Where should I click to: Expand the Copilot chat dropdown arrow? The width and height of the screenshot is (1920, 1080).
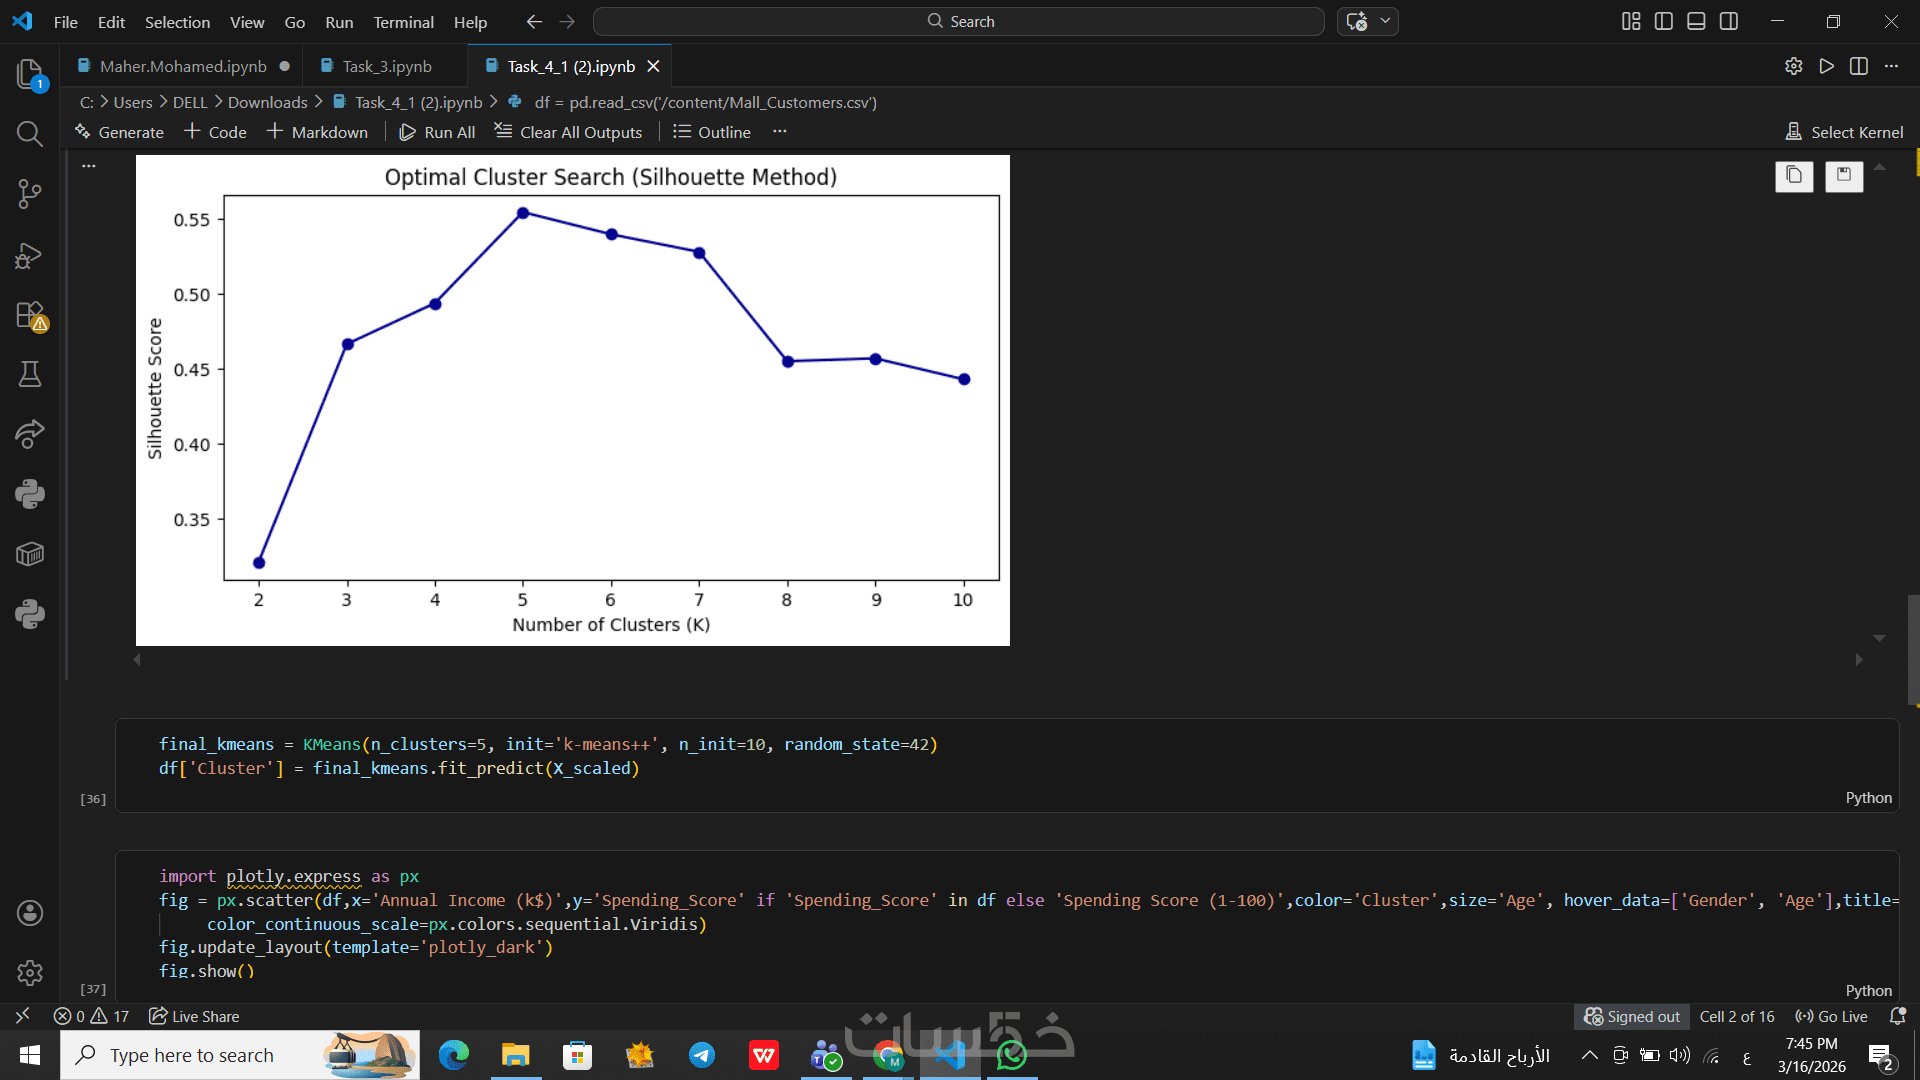(1385, 21)
